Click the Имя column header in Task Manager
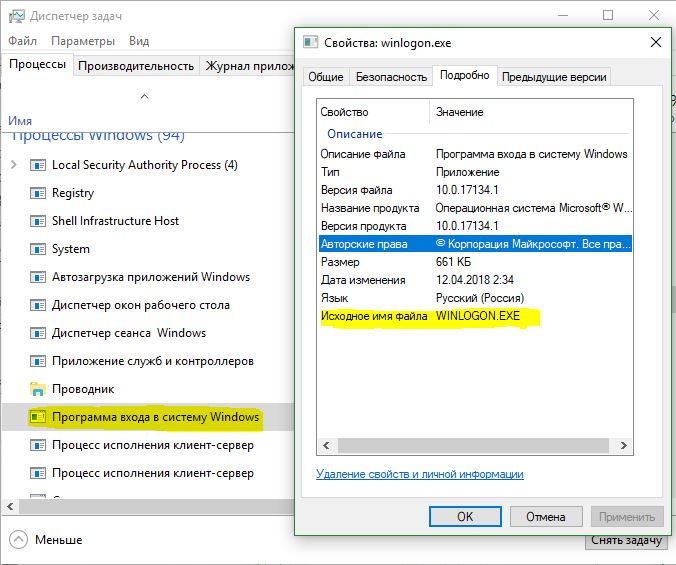Viewport: 676px width, 565px height. point(20,121)
